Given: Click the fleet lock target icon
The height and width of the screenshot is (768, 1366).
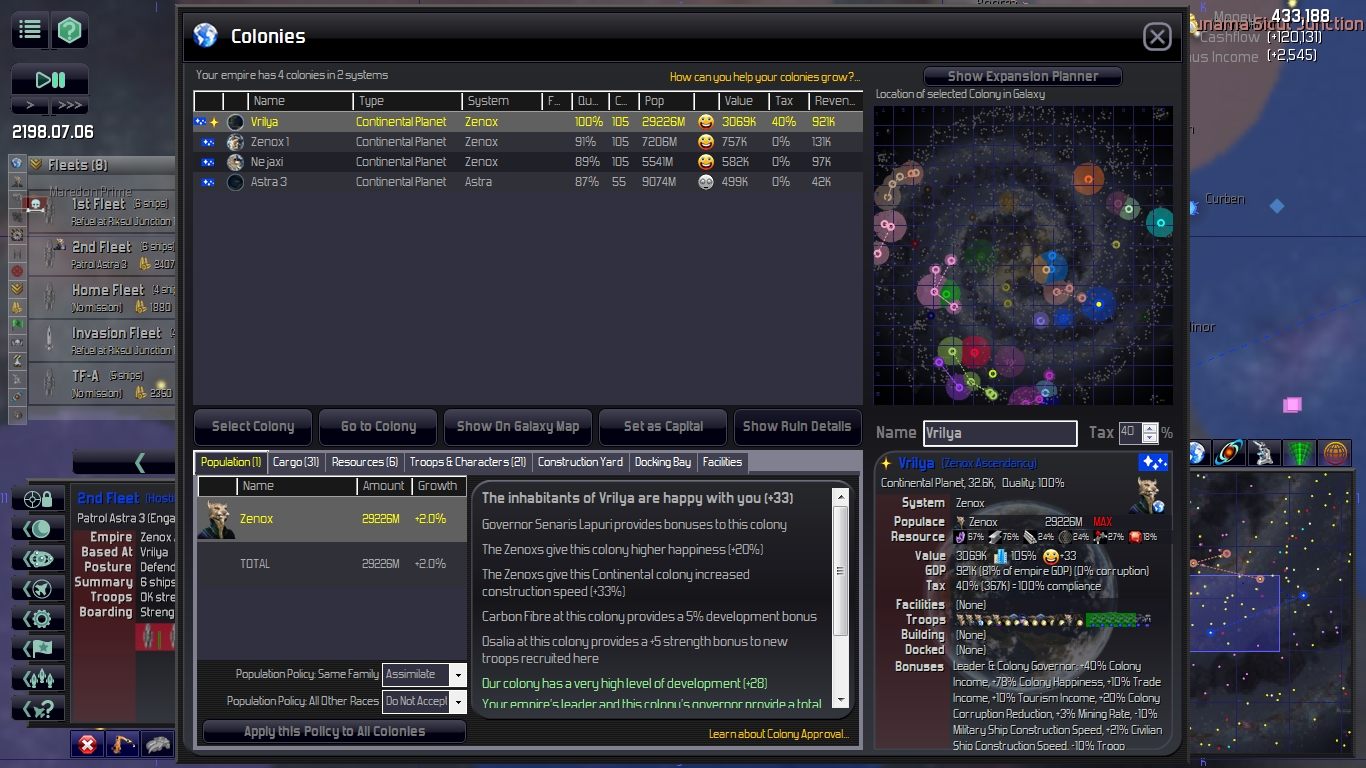Looking at the screenshot, I should click(x=38, y=499).
